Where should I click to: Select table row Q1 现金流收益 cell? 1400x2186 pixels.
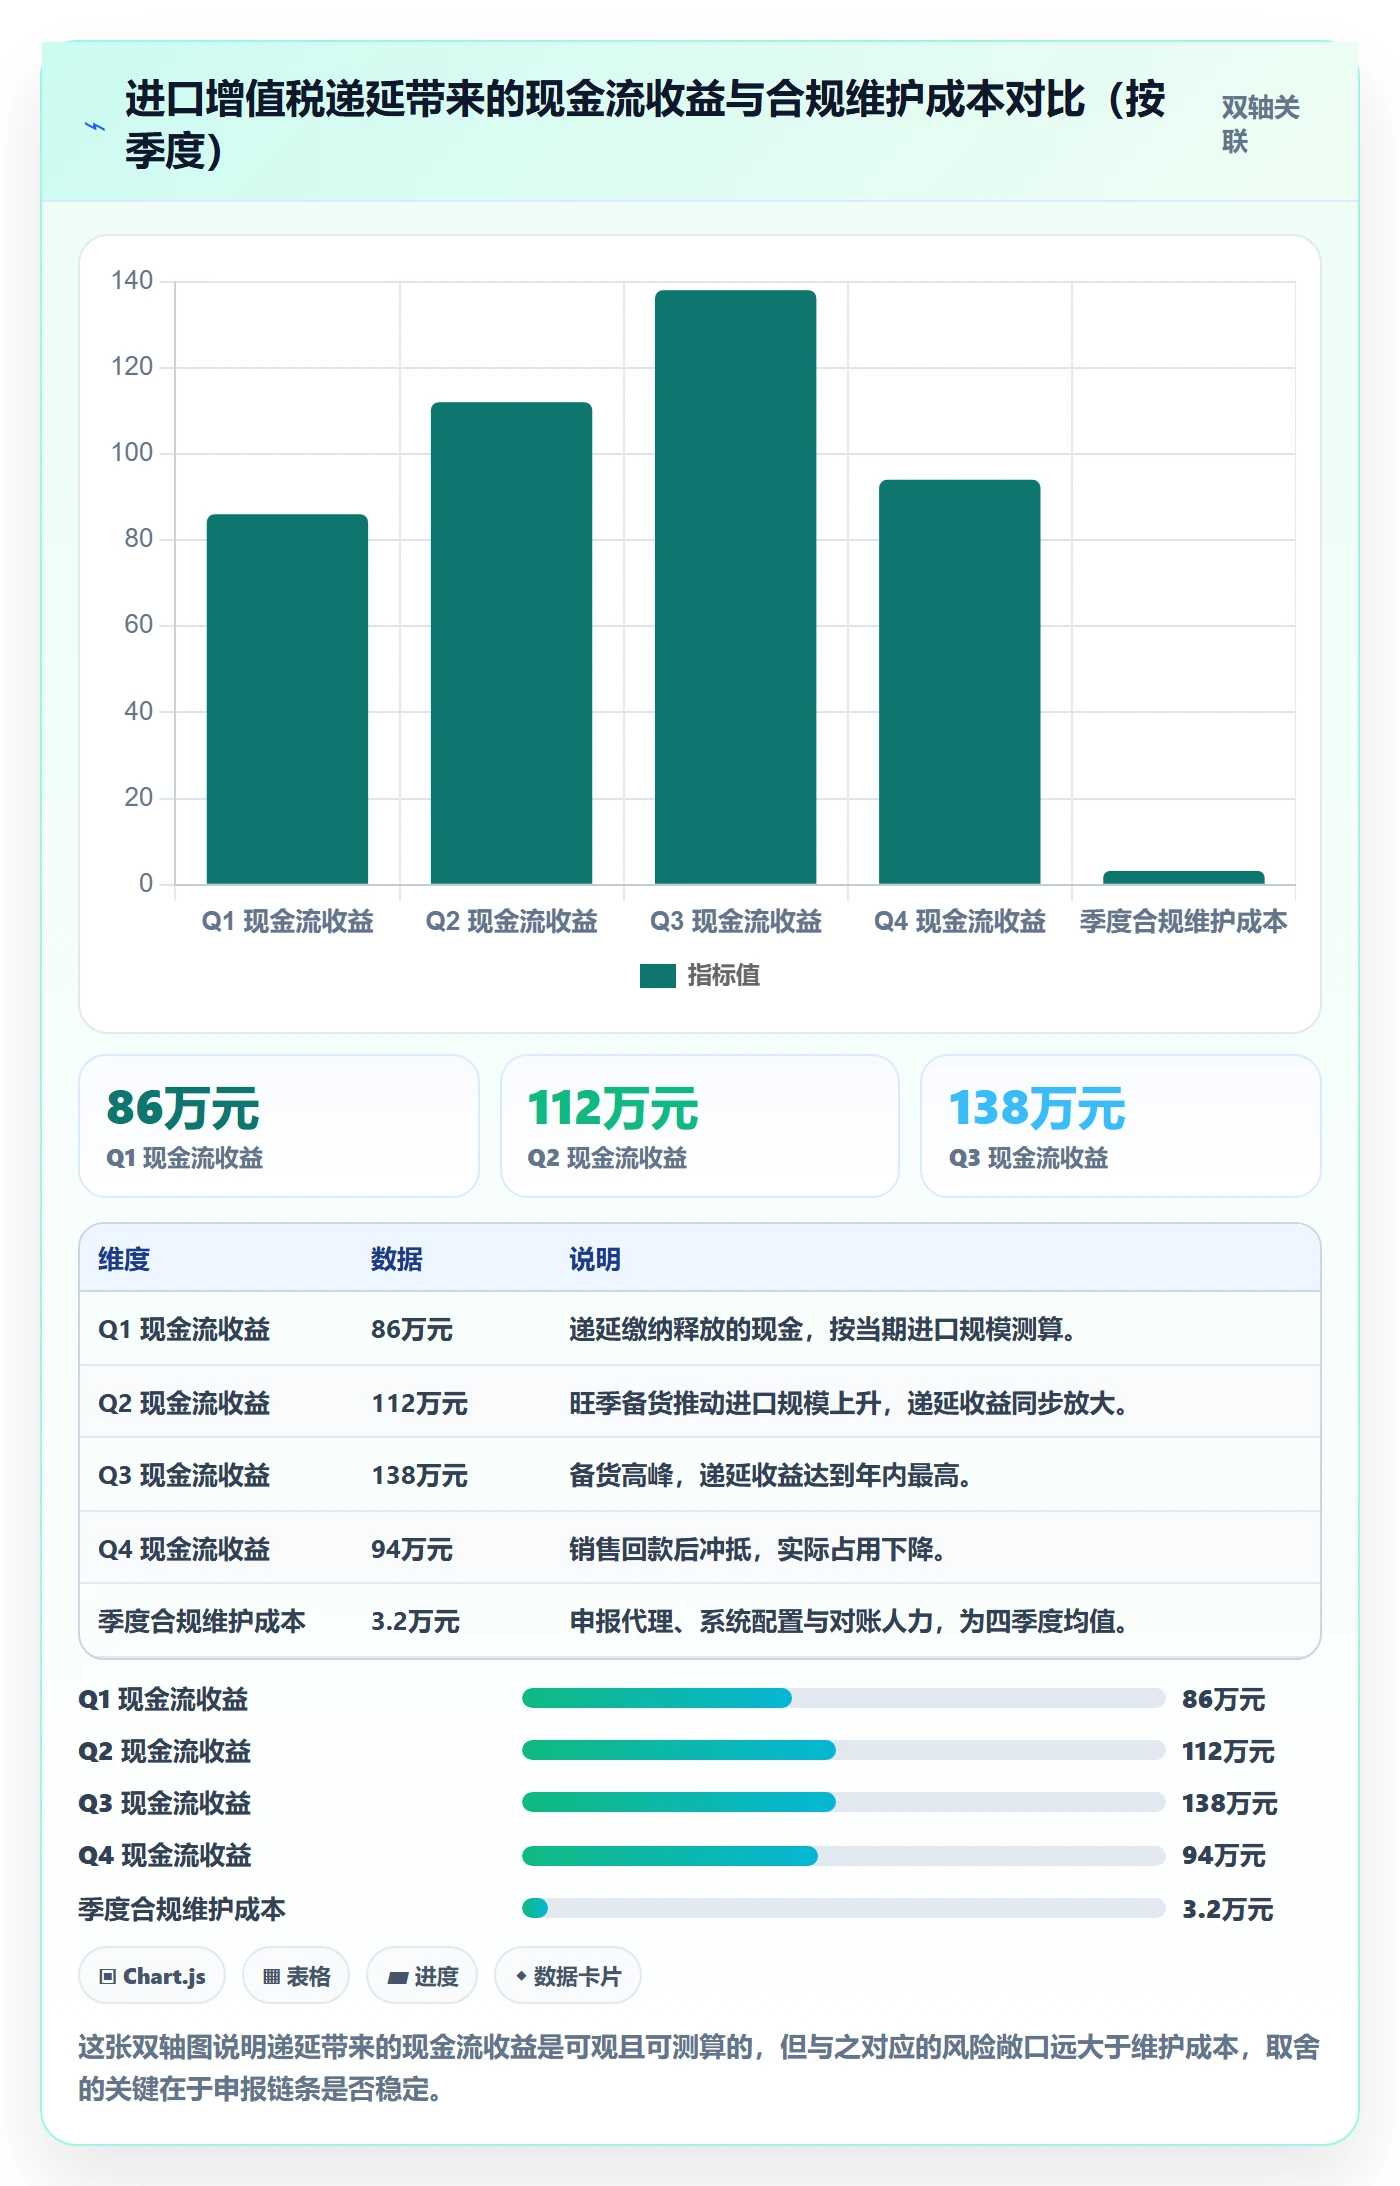coord(184,1329)
